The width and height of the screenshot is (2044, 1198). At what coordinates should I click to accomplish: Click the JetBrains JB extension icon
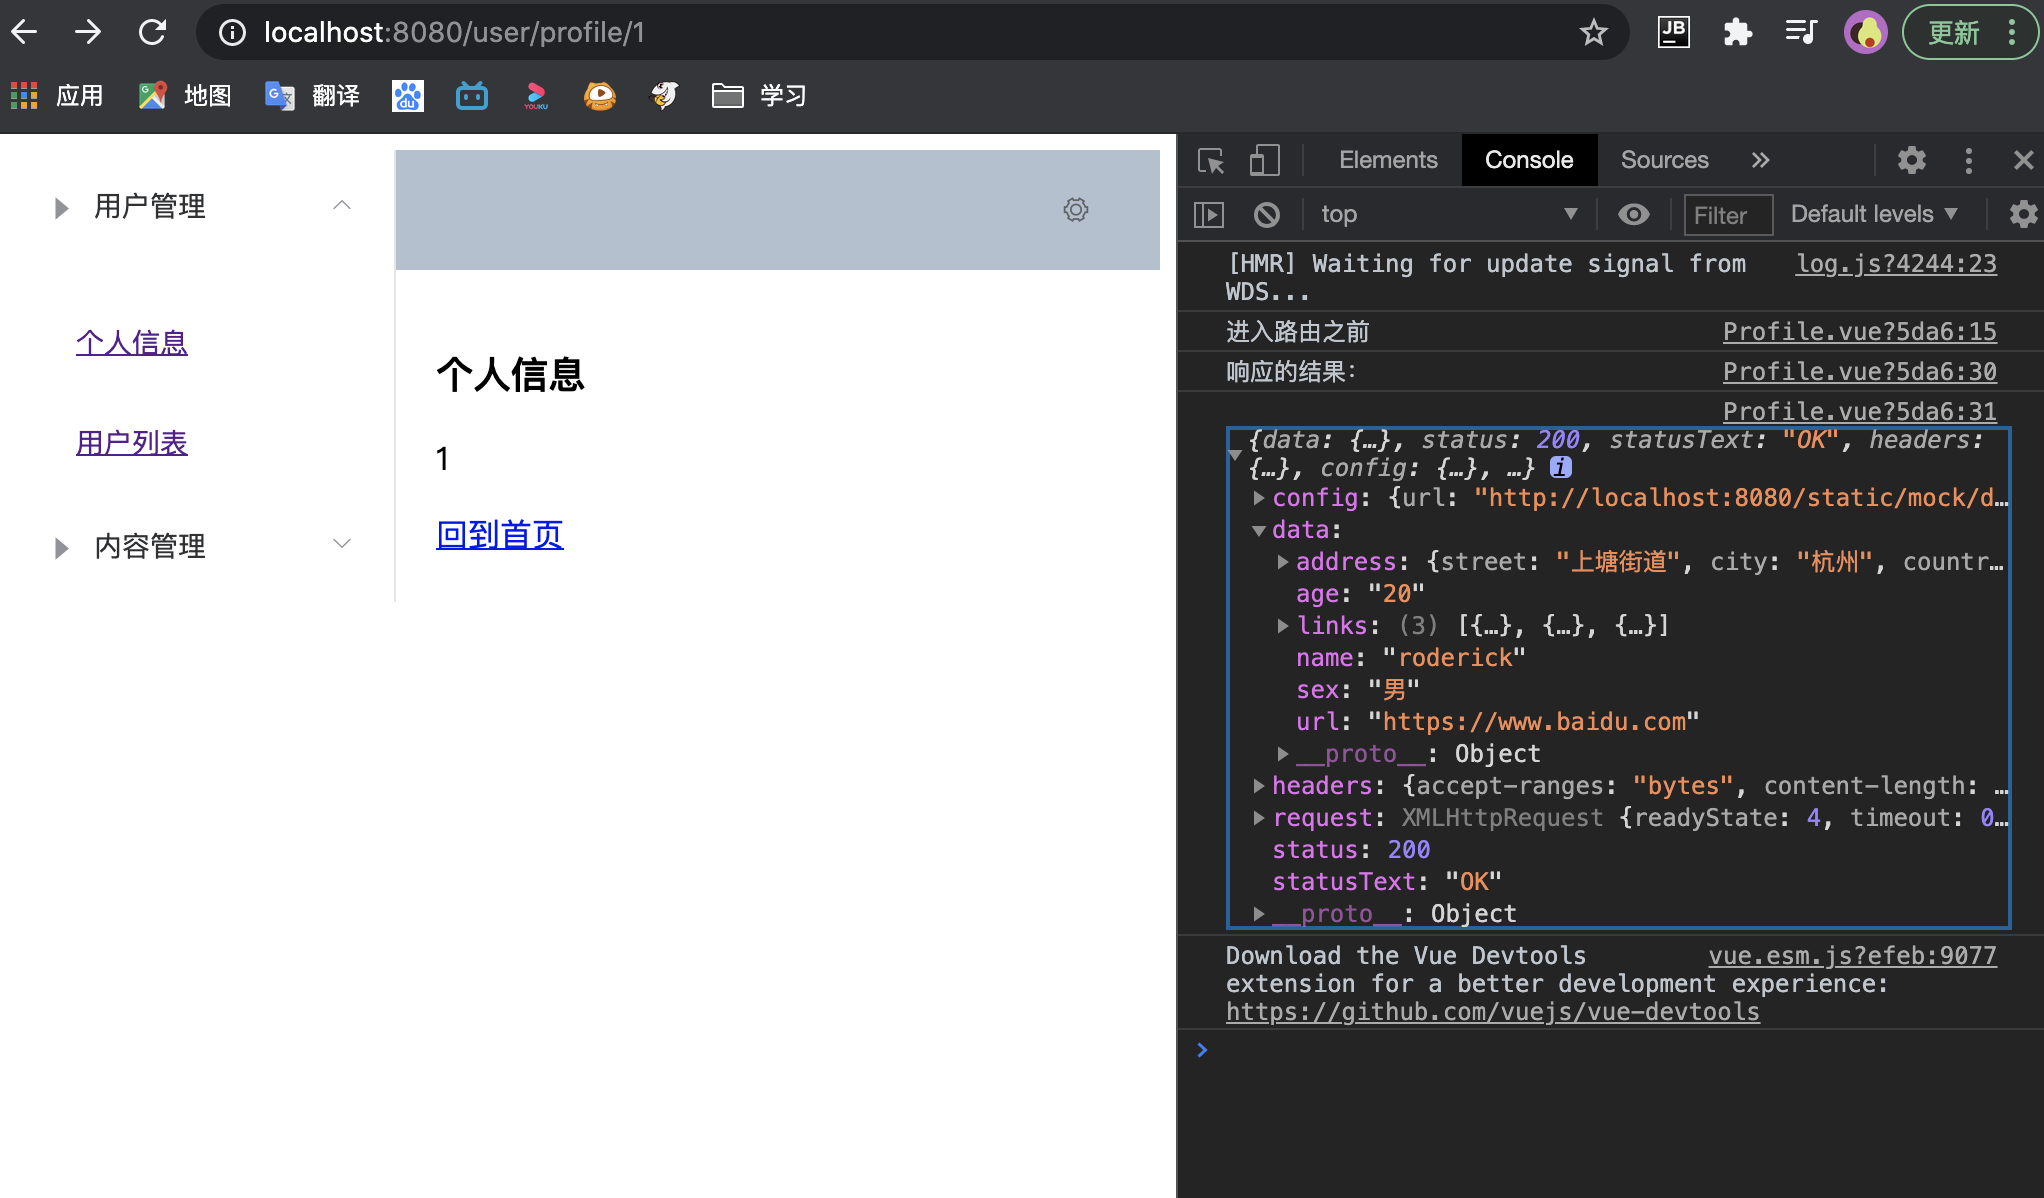click(1674, 33)
